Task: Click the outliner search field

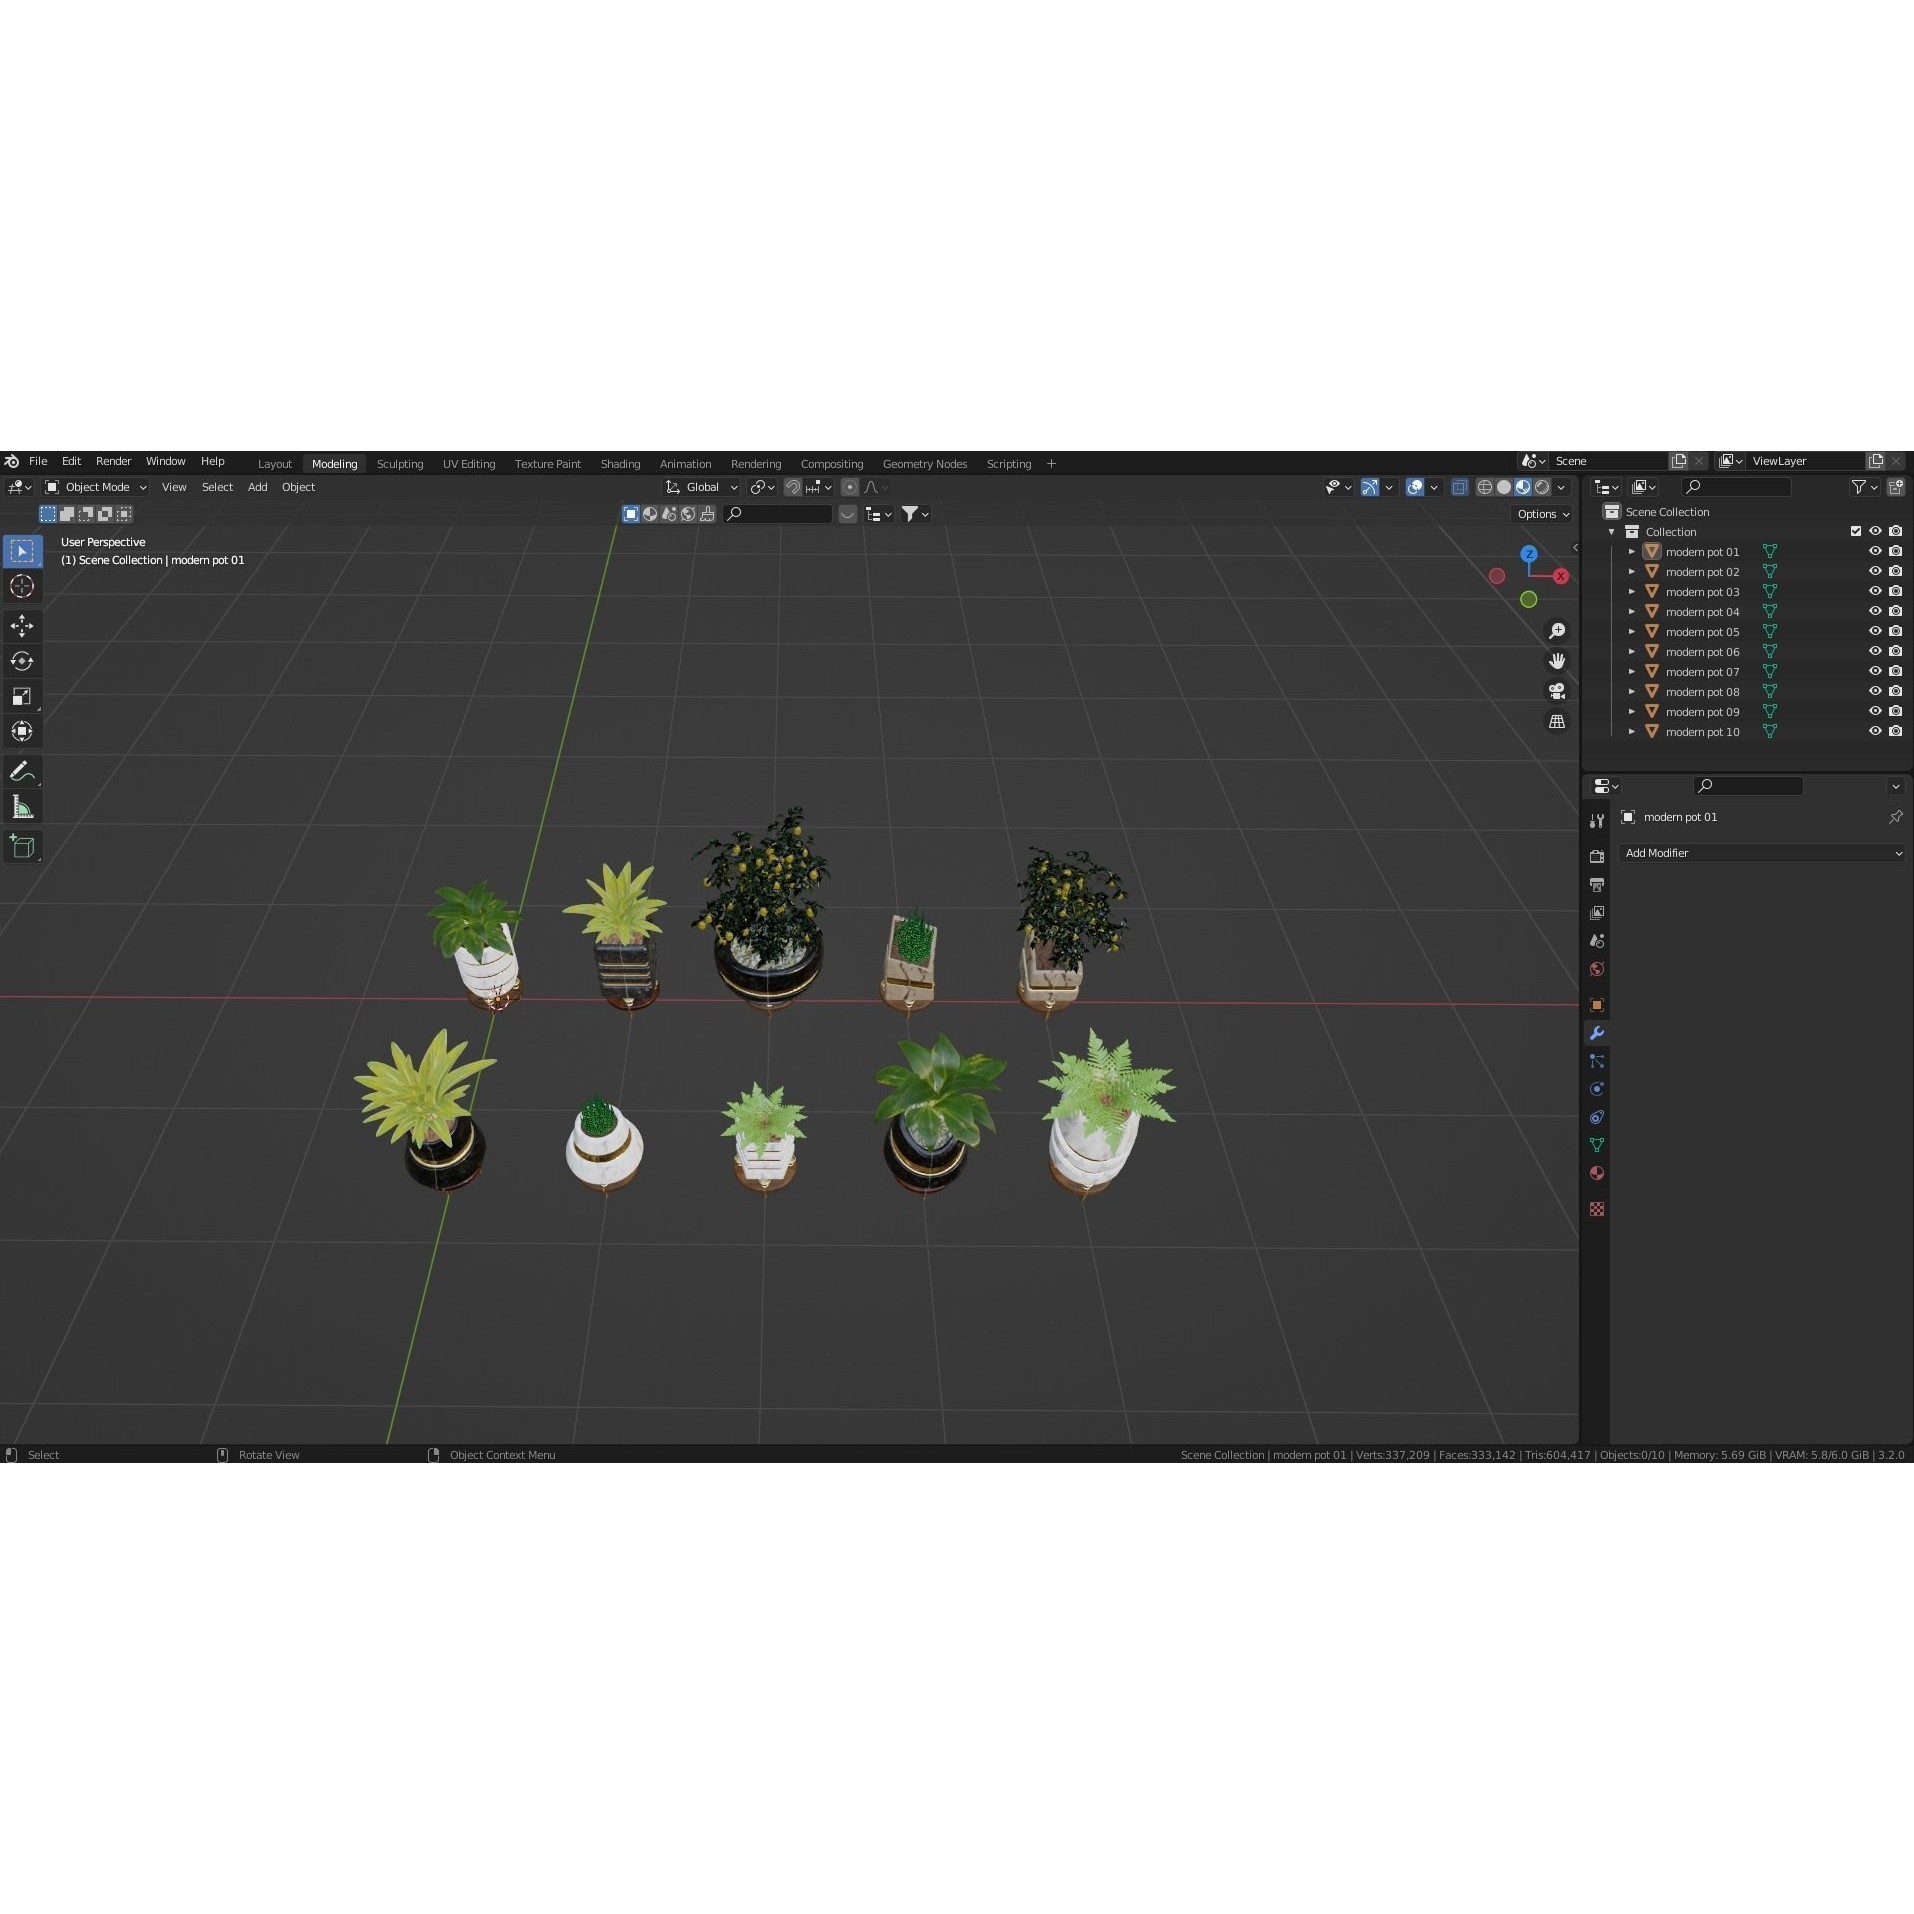Action: 1736,487
